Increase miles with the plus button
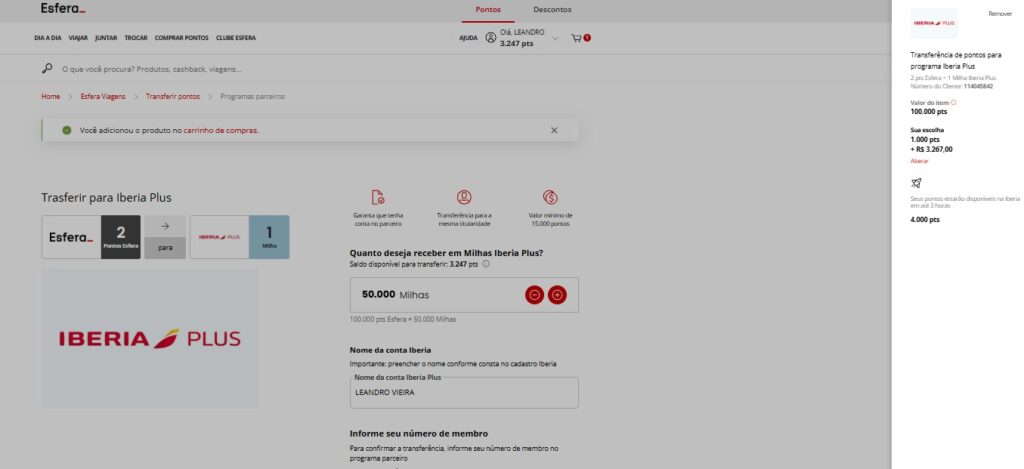 click(557, 295)
